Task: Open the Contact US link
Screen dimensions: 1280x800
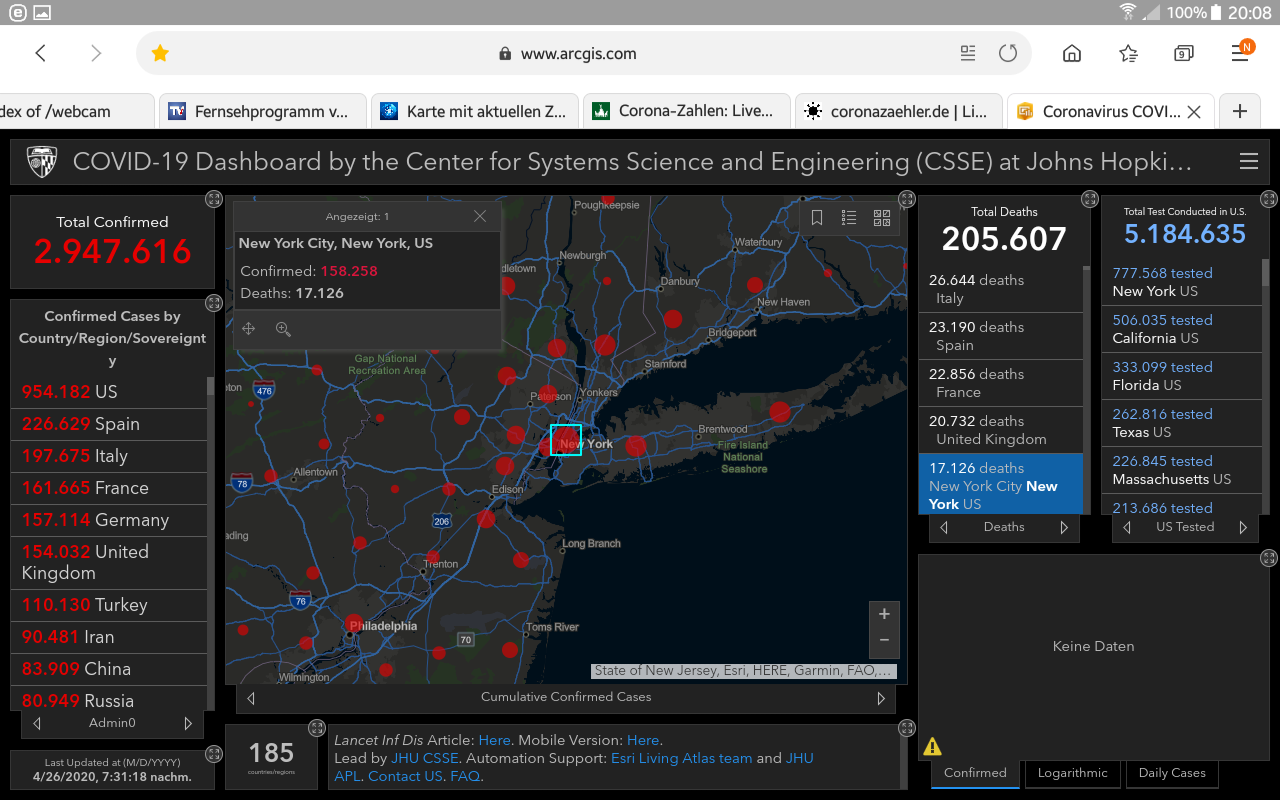Action: point(405,777)
